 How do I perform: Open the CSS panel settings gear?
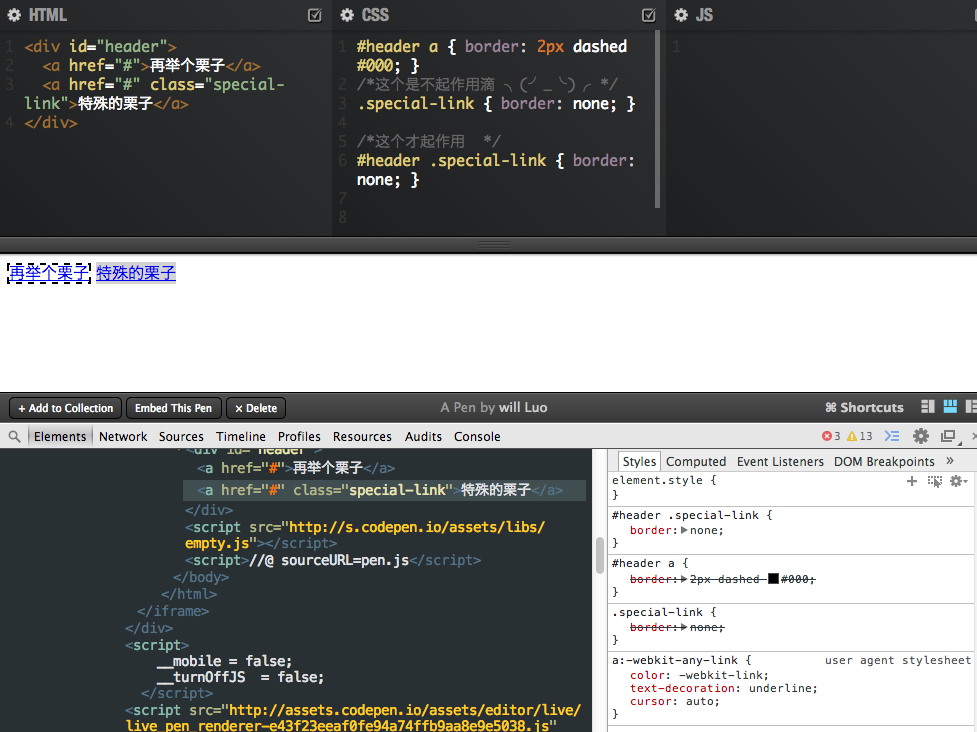click(x=347, y=16)
